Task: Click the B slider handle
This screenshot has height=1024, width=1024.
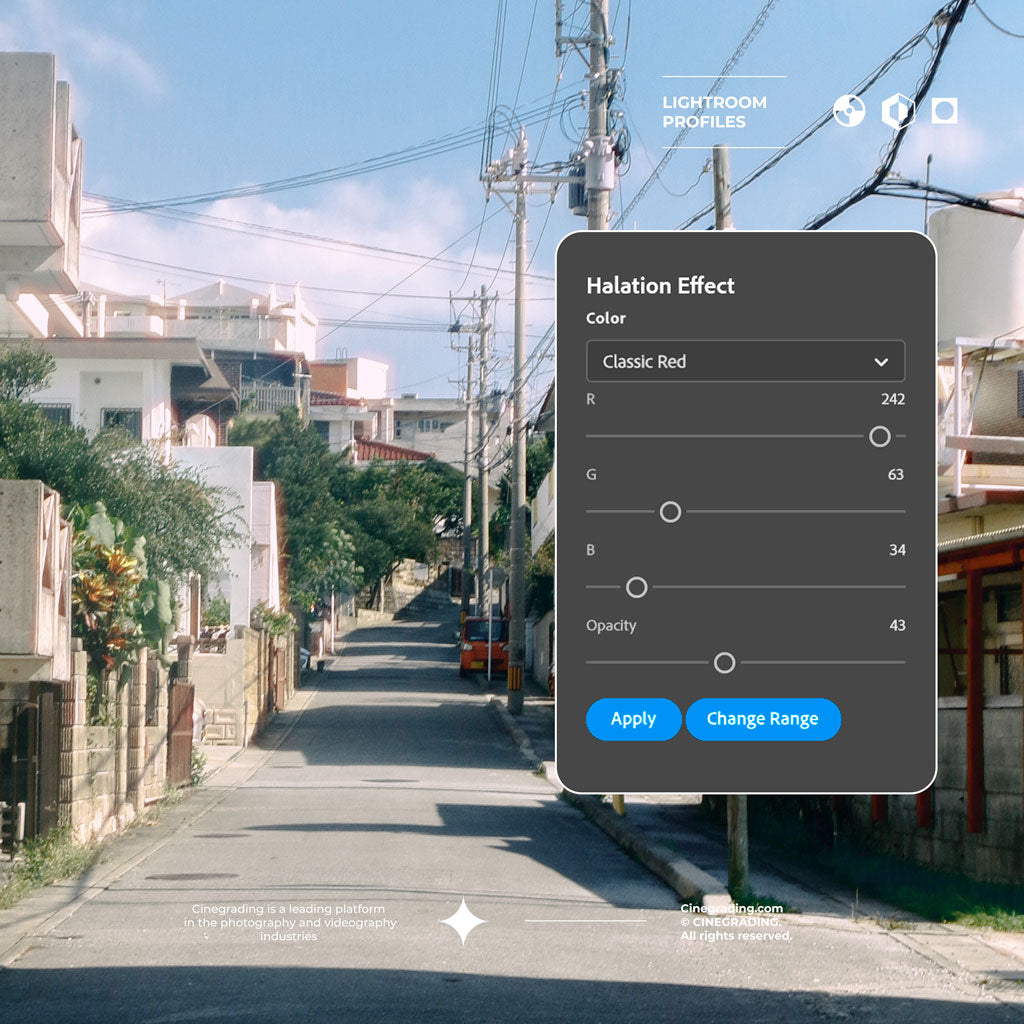Action: tap(636, 587)
